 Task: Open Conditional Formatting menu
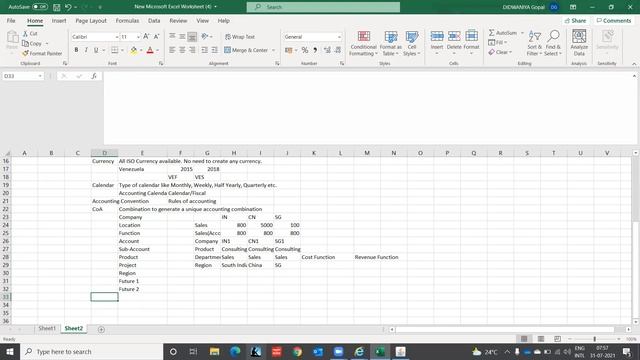363,43
